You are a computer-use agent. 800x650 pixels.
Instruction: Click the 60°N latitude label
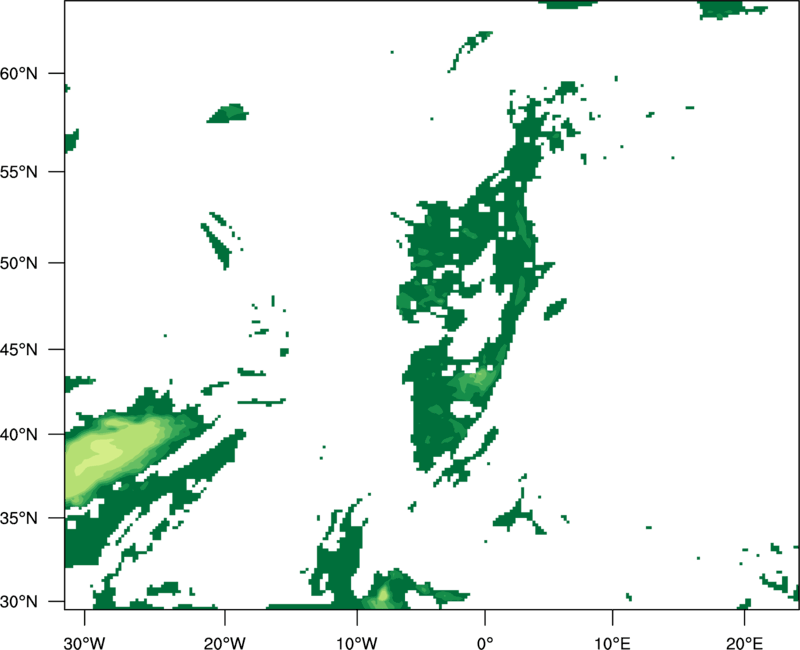coord(19,73)
